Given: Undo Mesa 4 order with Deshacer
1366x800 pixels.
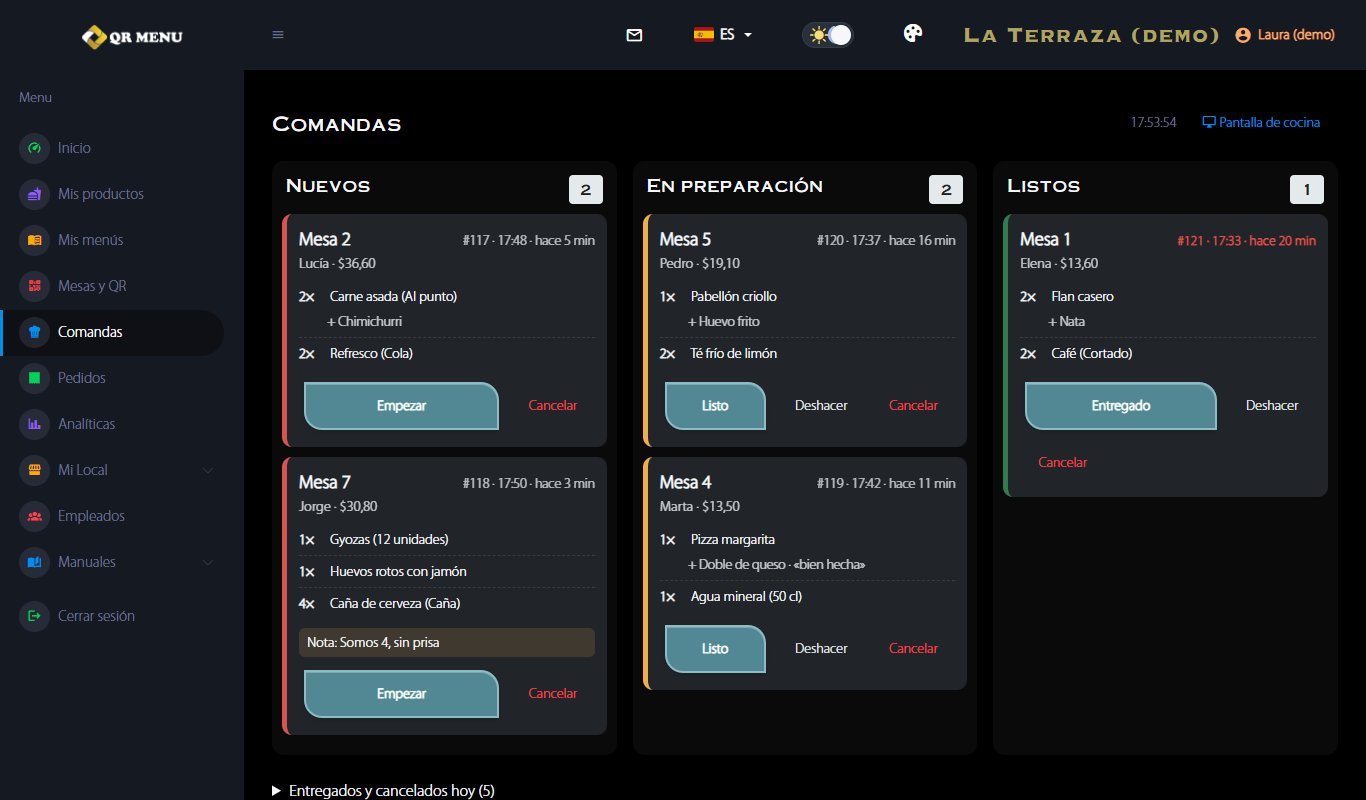Looking at the screenshot, I should [821, 649].
